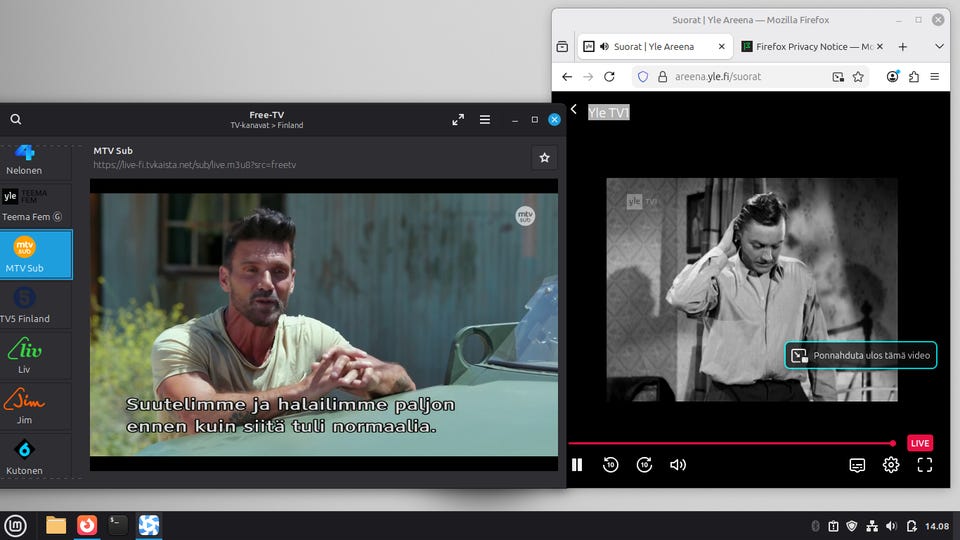Viewport: 960px width, 540px height.
Task: Open Firefox extensions puzzle icon
Action: tap(913, 77)
